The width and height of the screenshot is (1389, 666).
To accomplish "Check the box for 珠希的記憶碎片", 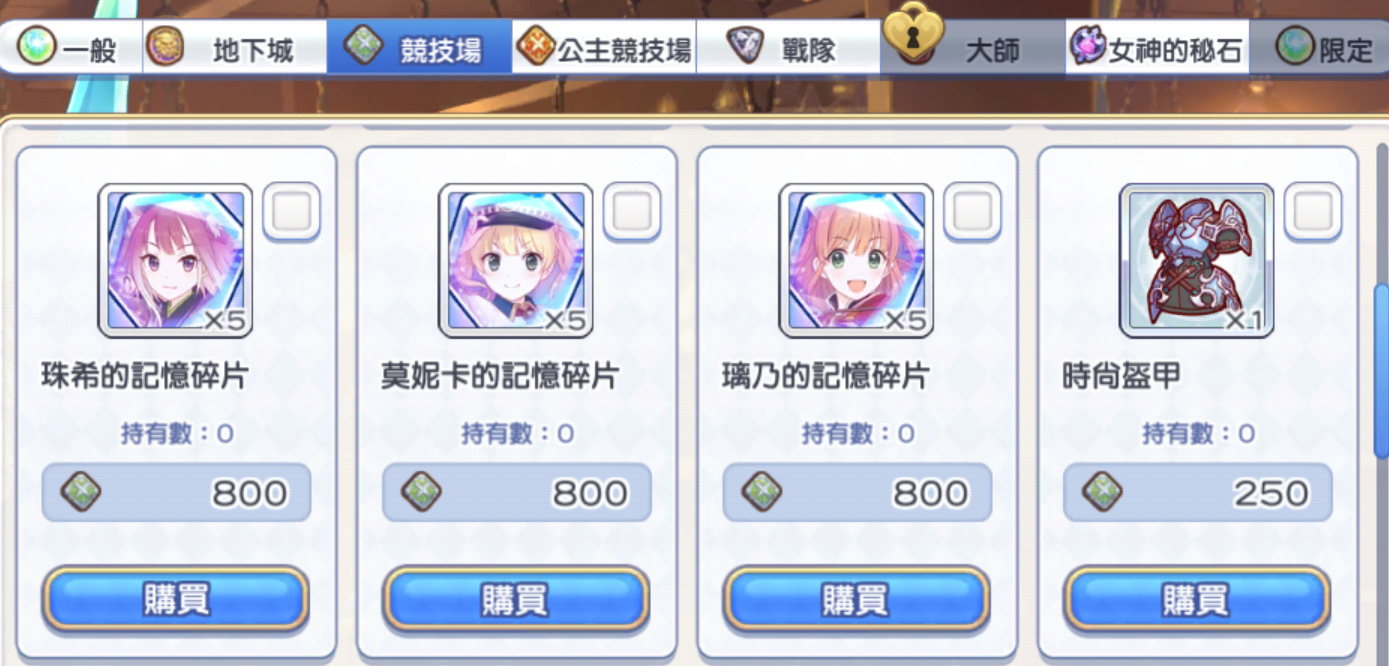I will coord(291,212).
